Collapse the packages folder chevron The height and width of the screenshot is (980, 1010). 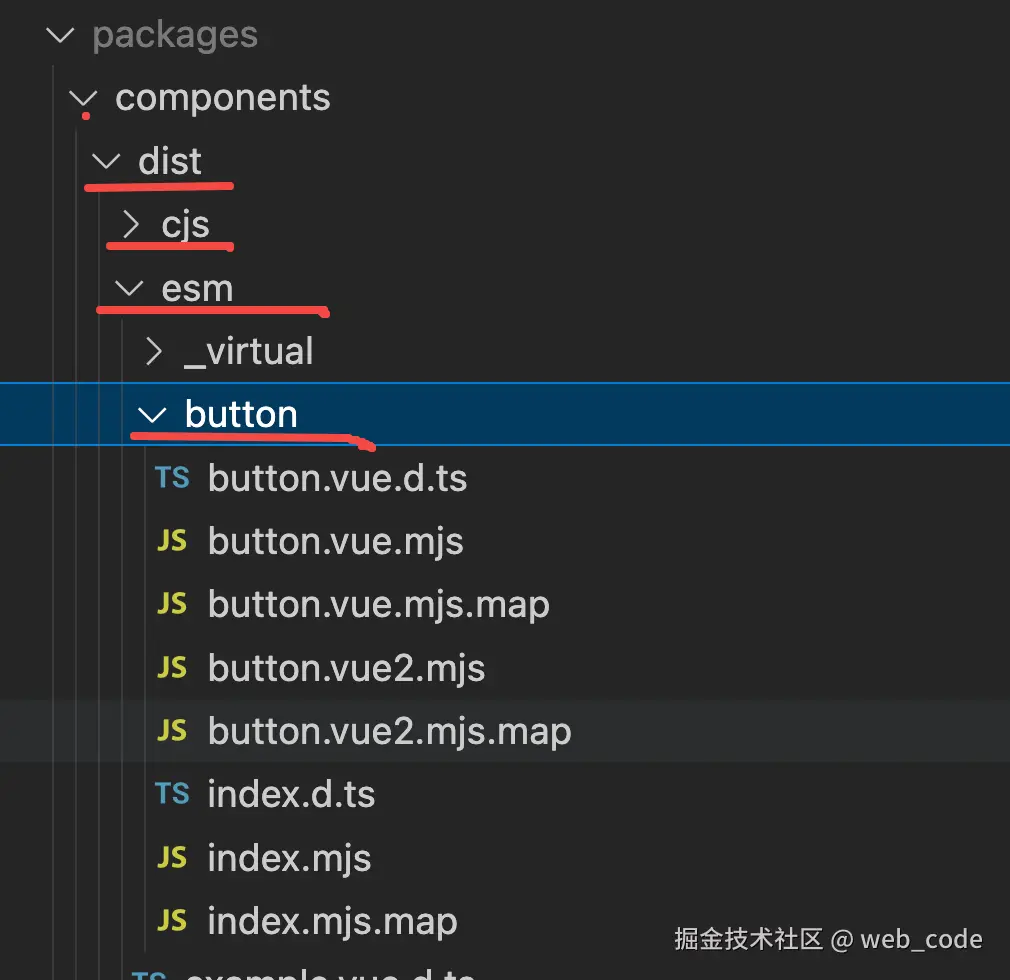(x=61, y=36)
